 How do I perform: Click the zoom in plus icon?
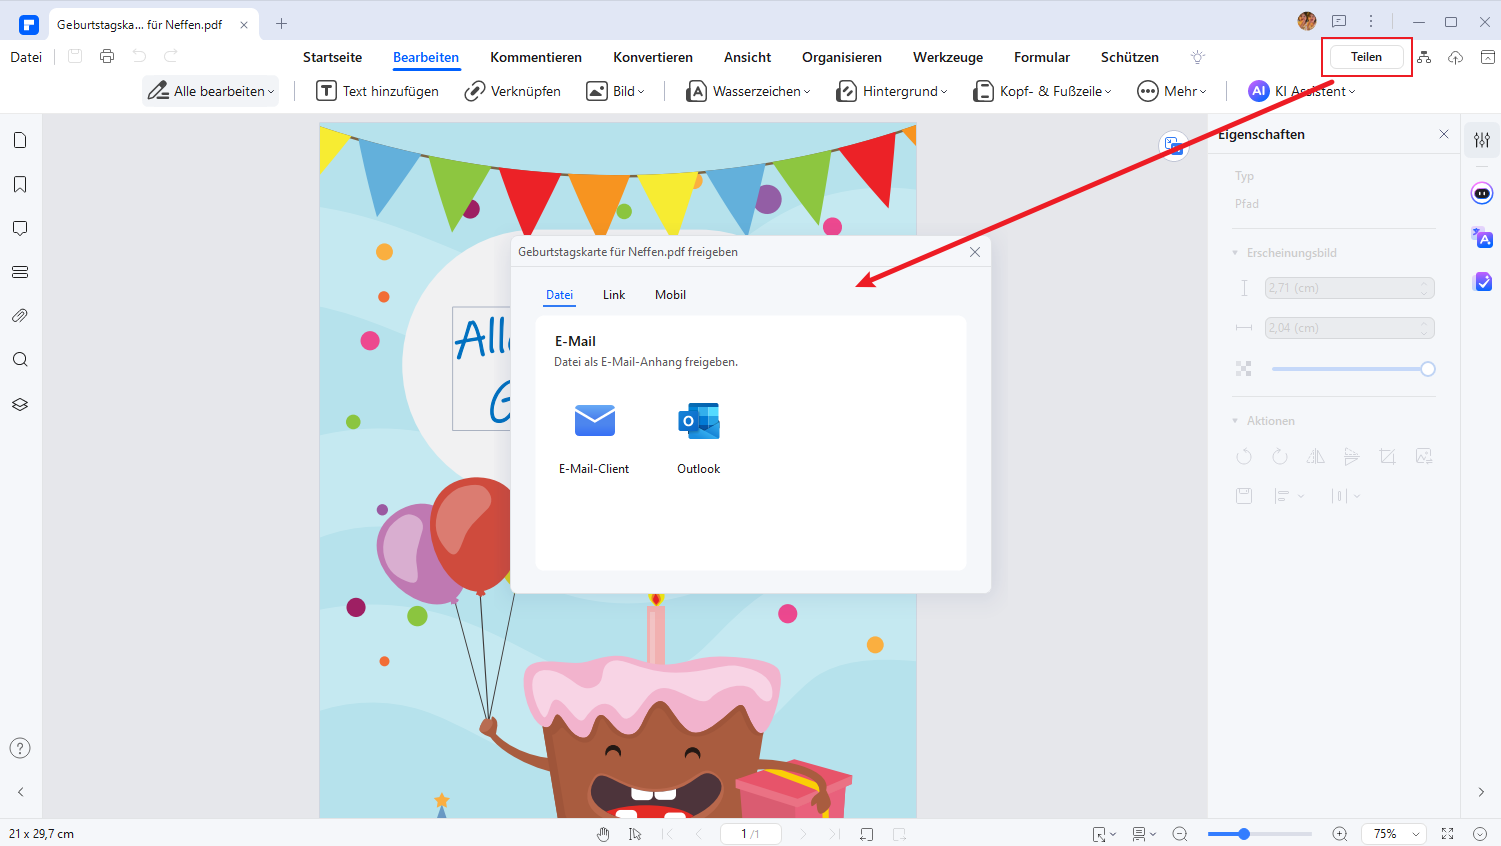1340,834
